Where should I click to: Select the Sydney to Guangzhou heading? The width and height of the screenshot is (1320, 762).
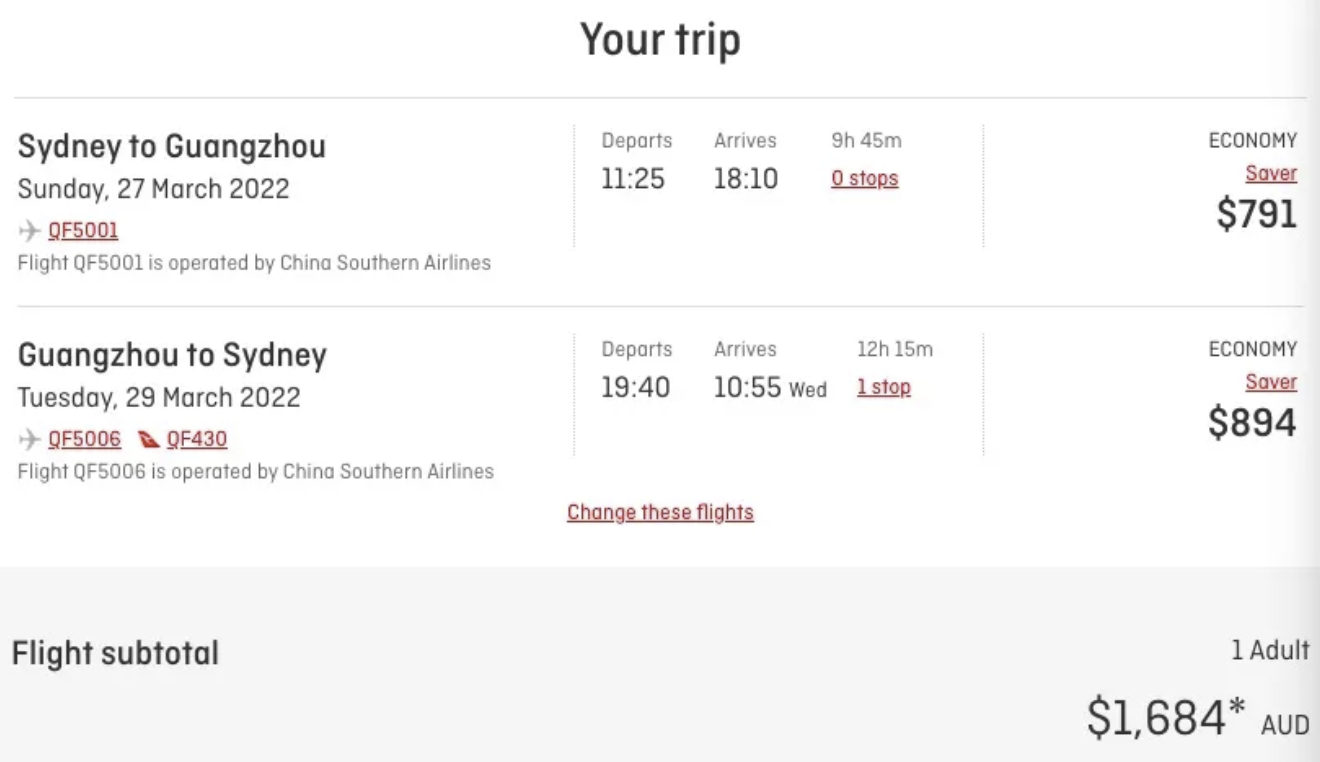click(x=172, y=147)
